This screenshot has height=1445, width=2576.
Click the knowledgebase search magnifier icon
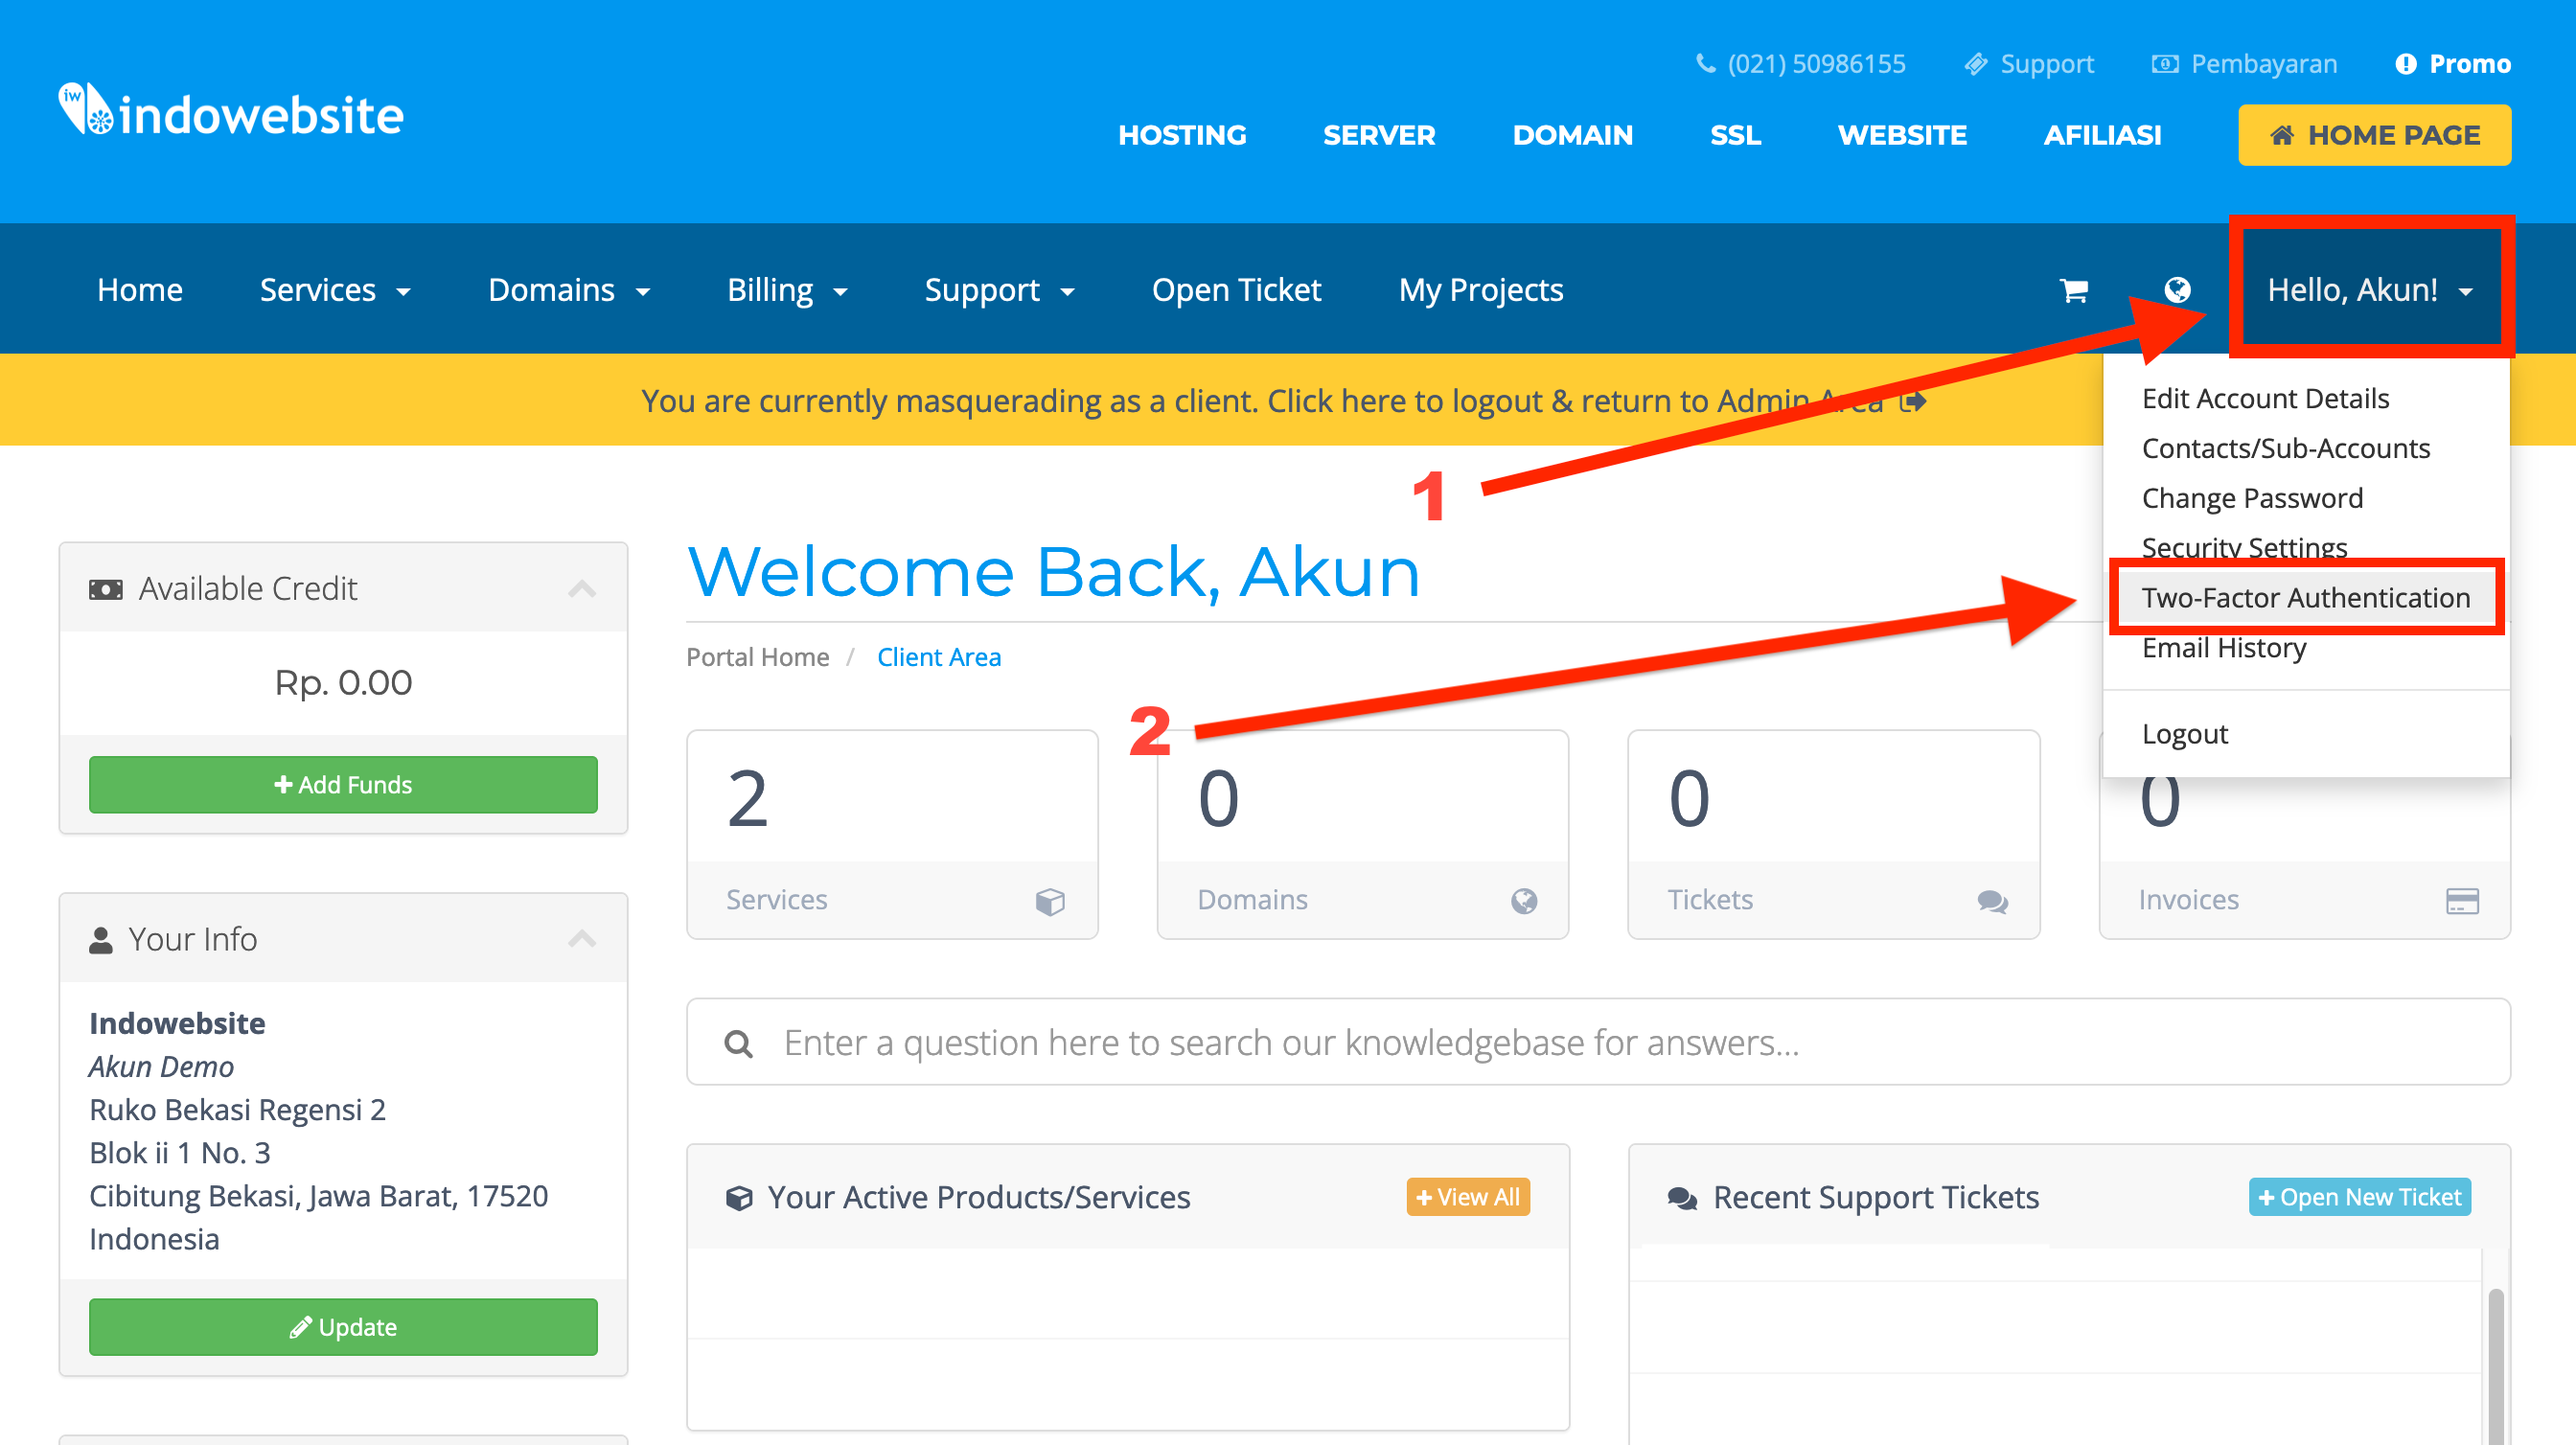tap(738, 1043)
